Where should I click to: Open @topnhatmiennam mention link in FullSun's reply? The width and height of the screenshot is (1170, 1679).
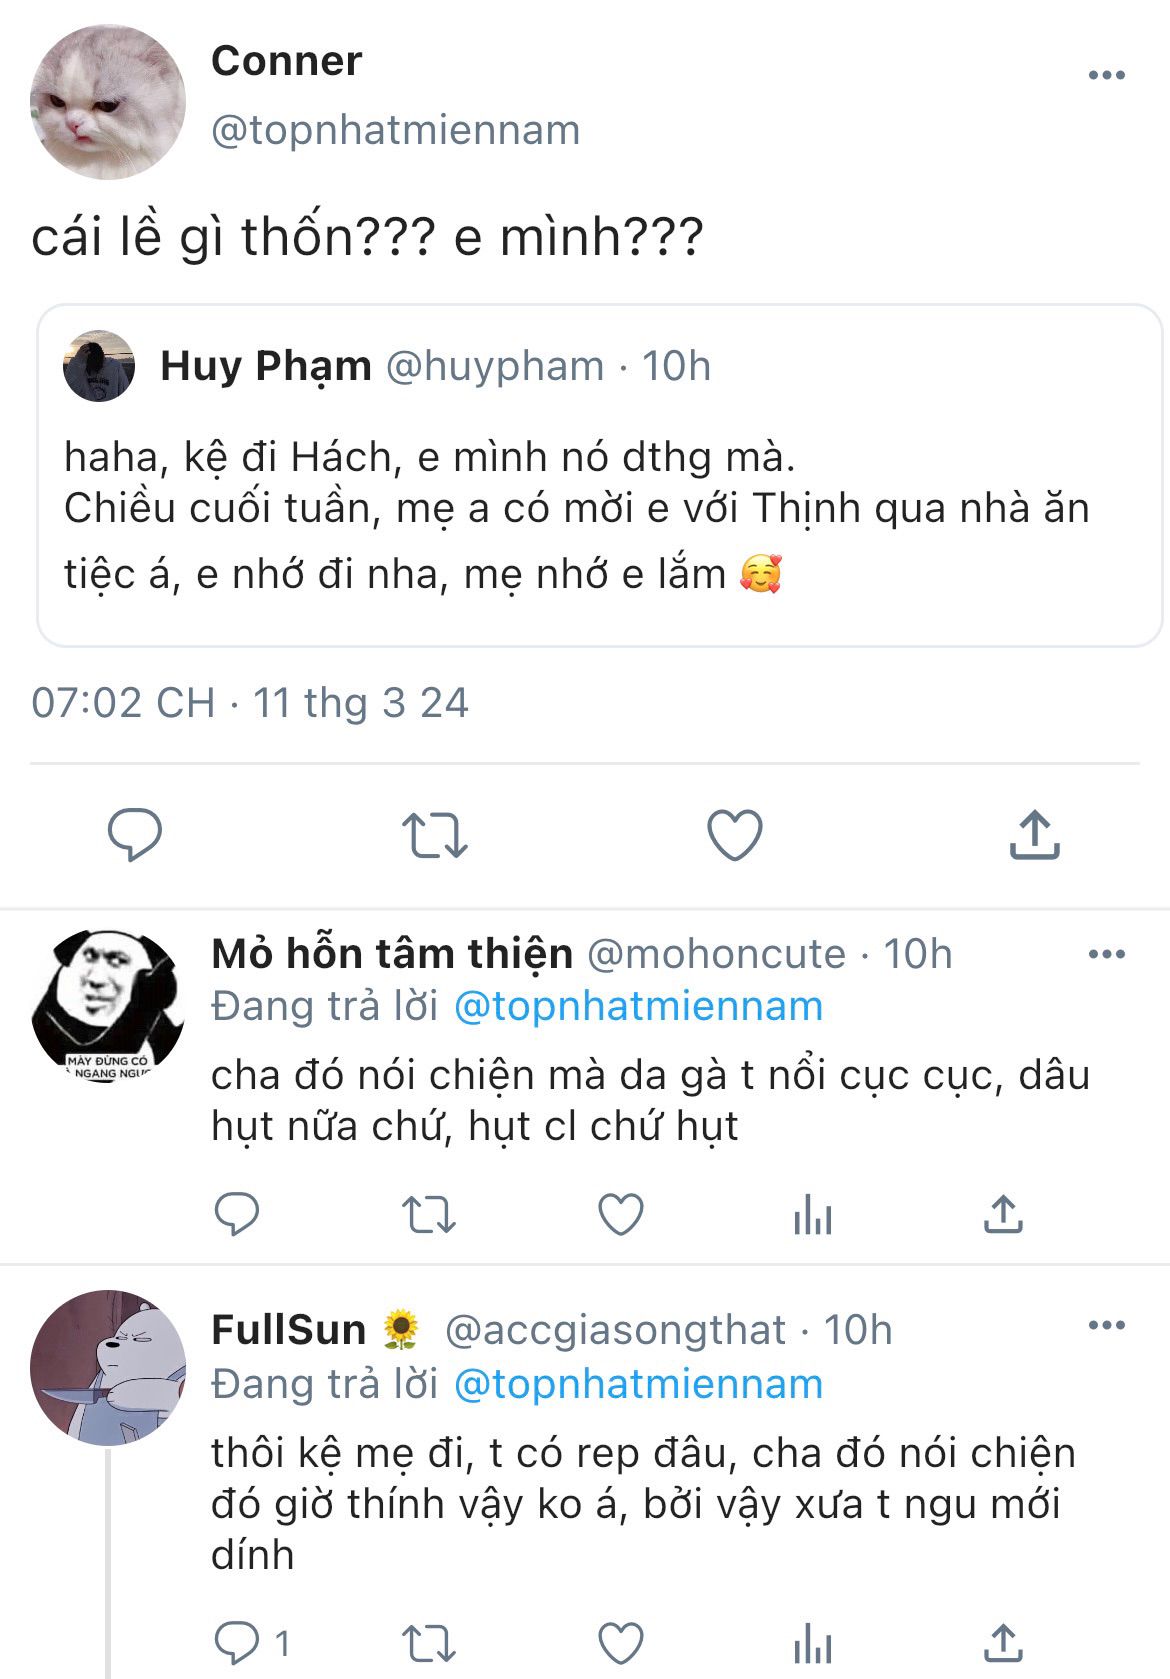point(638,1384)
